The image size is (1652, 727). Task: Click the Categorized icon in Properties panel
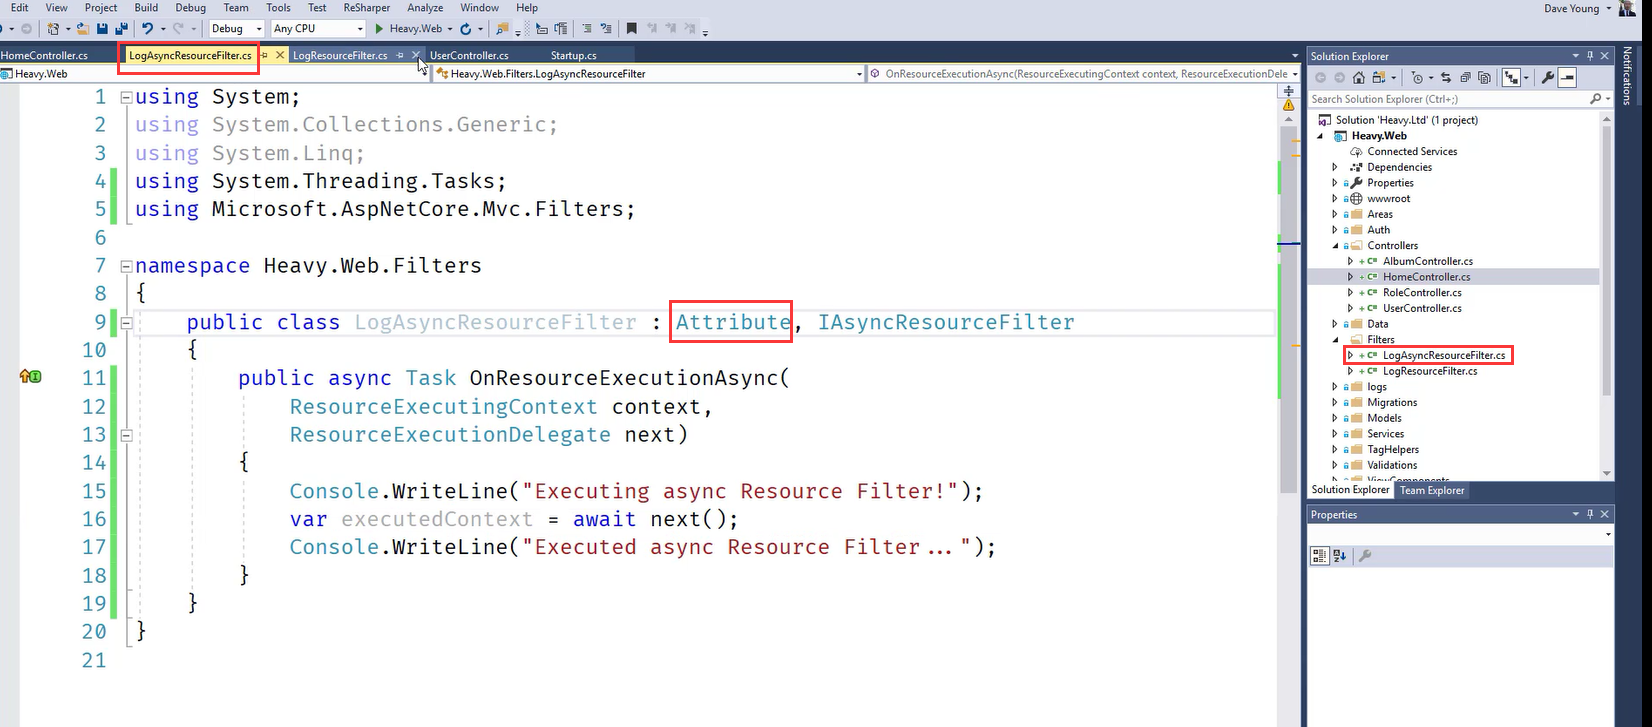pyautogui.click(x=1320, y=556)
